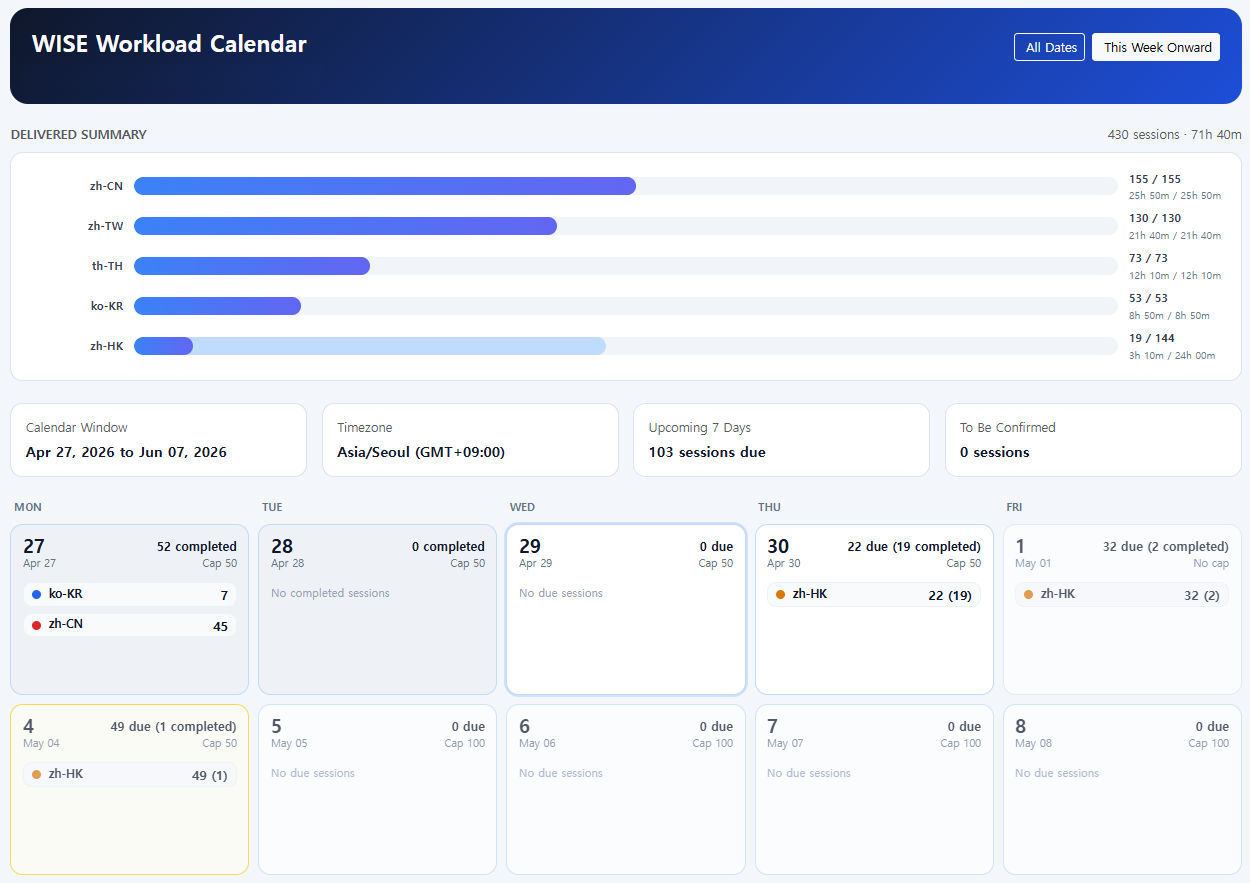The height and width of the screenshot is (883, 1250).
Task: Click the 32 due (2 completed) label
Action: (x=1166, y=547)
